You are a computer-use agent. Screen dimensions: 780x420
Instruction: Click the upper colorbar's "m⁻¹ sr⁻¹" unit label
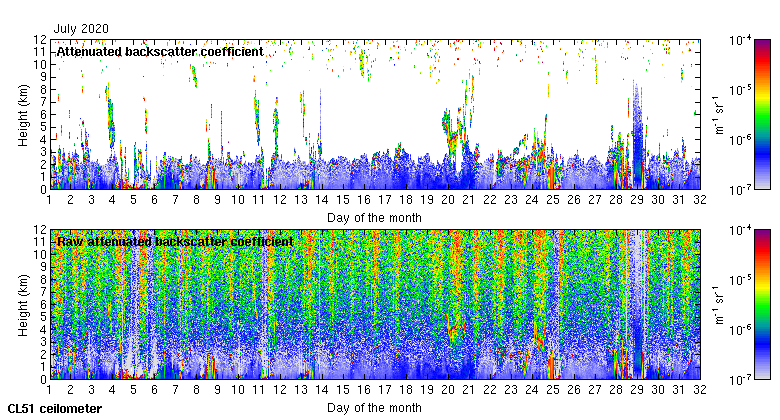(x=718, y=114)
